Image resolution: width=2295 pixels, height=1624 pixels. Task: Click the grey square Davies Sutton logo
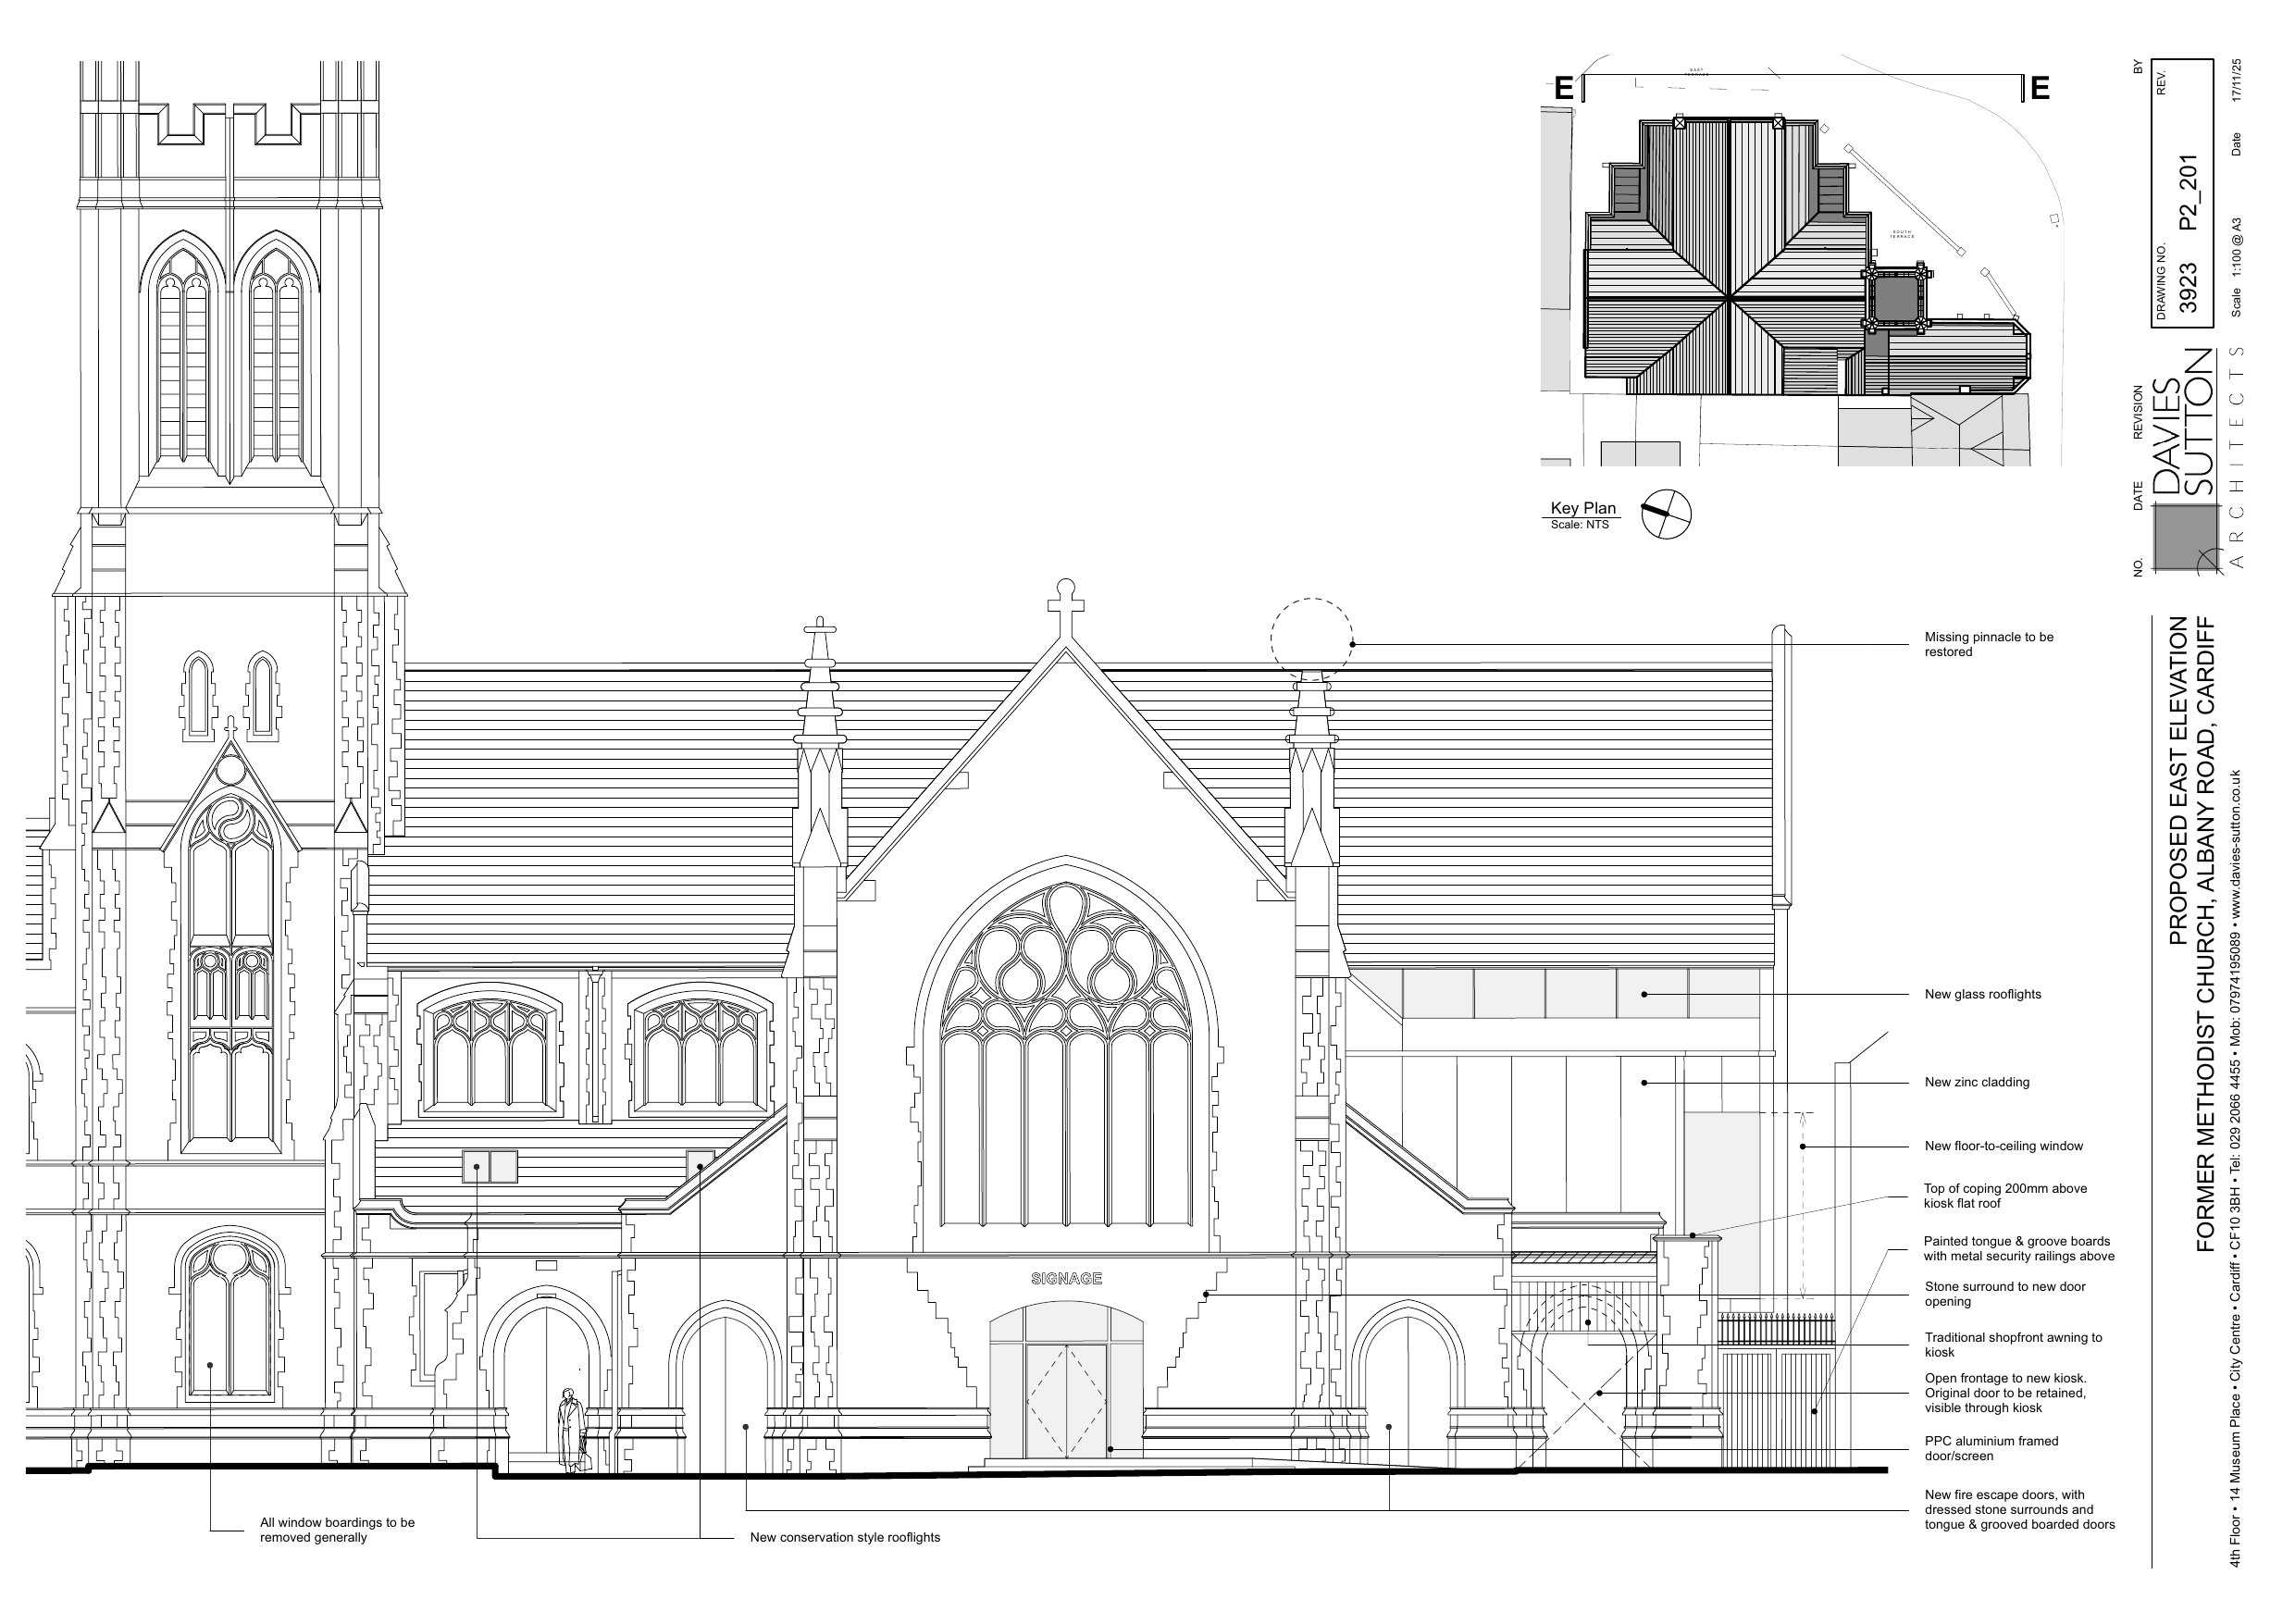(x=2186, y=537)
